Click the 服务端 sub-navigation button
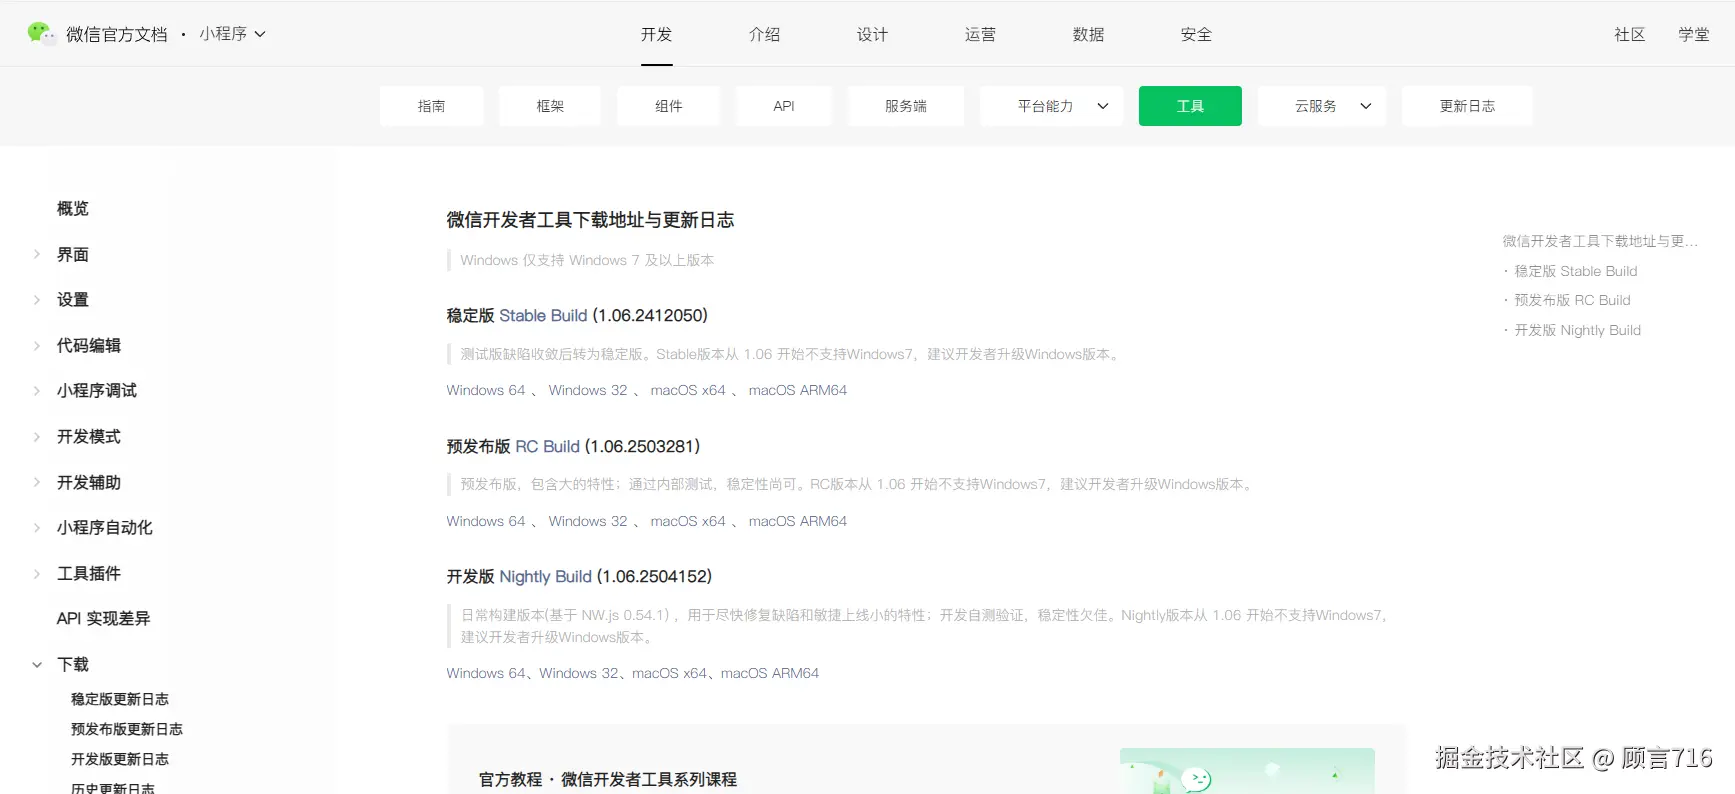This screenshot has height=794, width=1735. (x=905, y=106)
